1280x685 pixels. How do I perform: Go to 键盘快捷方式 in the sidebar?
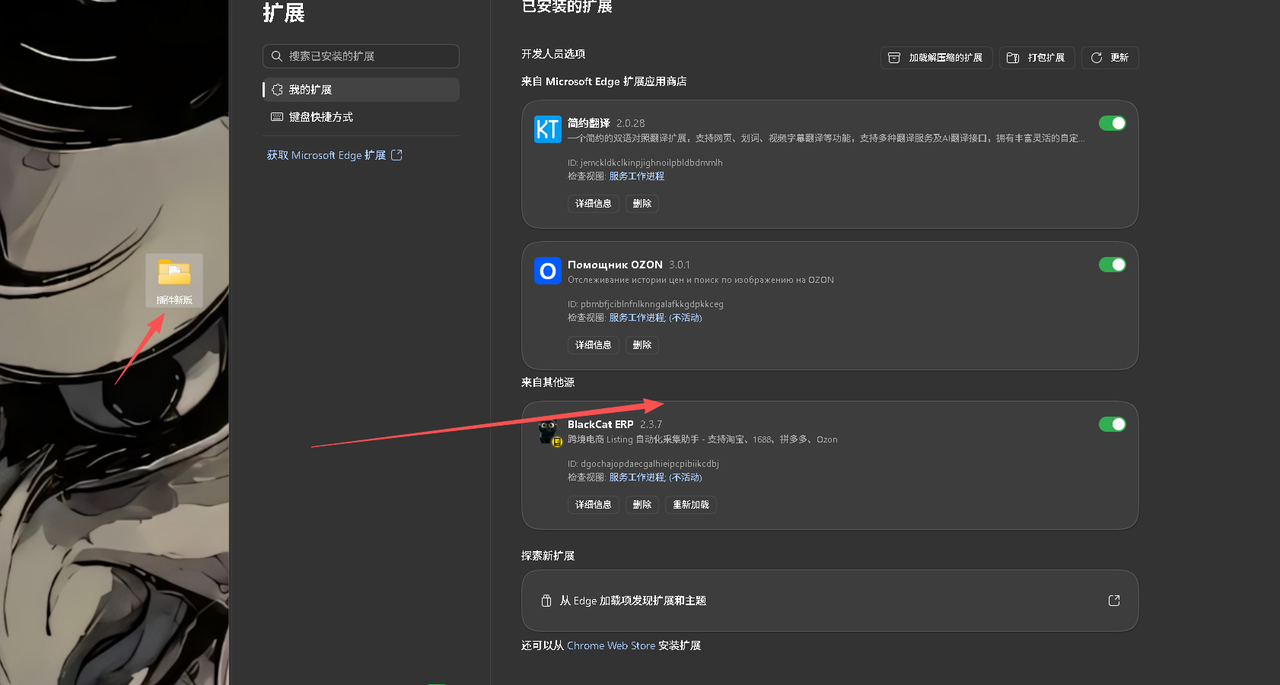pos(361,117)
